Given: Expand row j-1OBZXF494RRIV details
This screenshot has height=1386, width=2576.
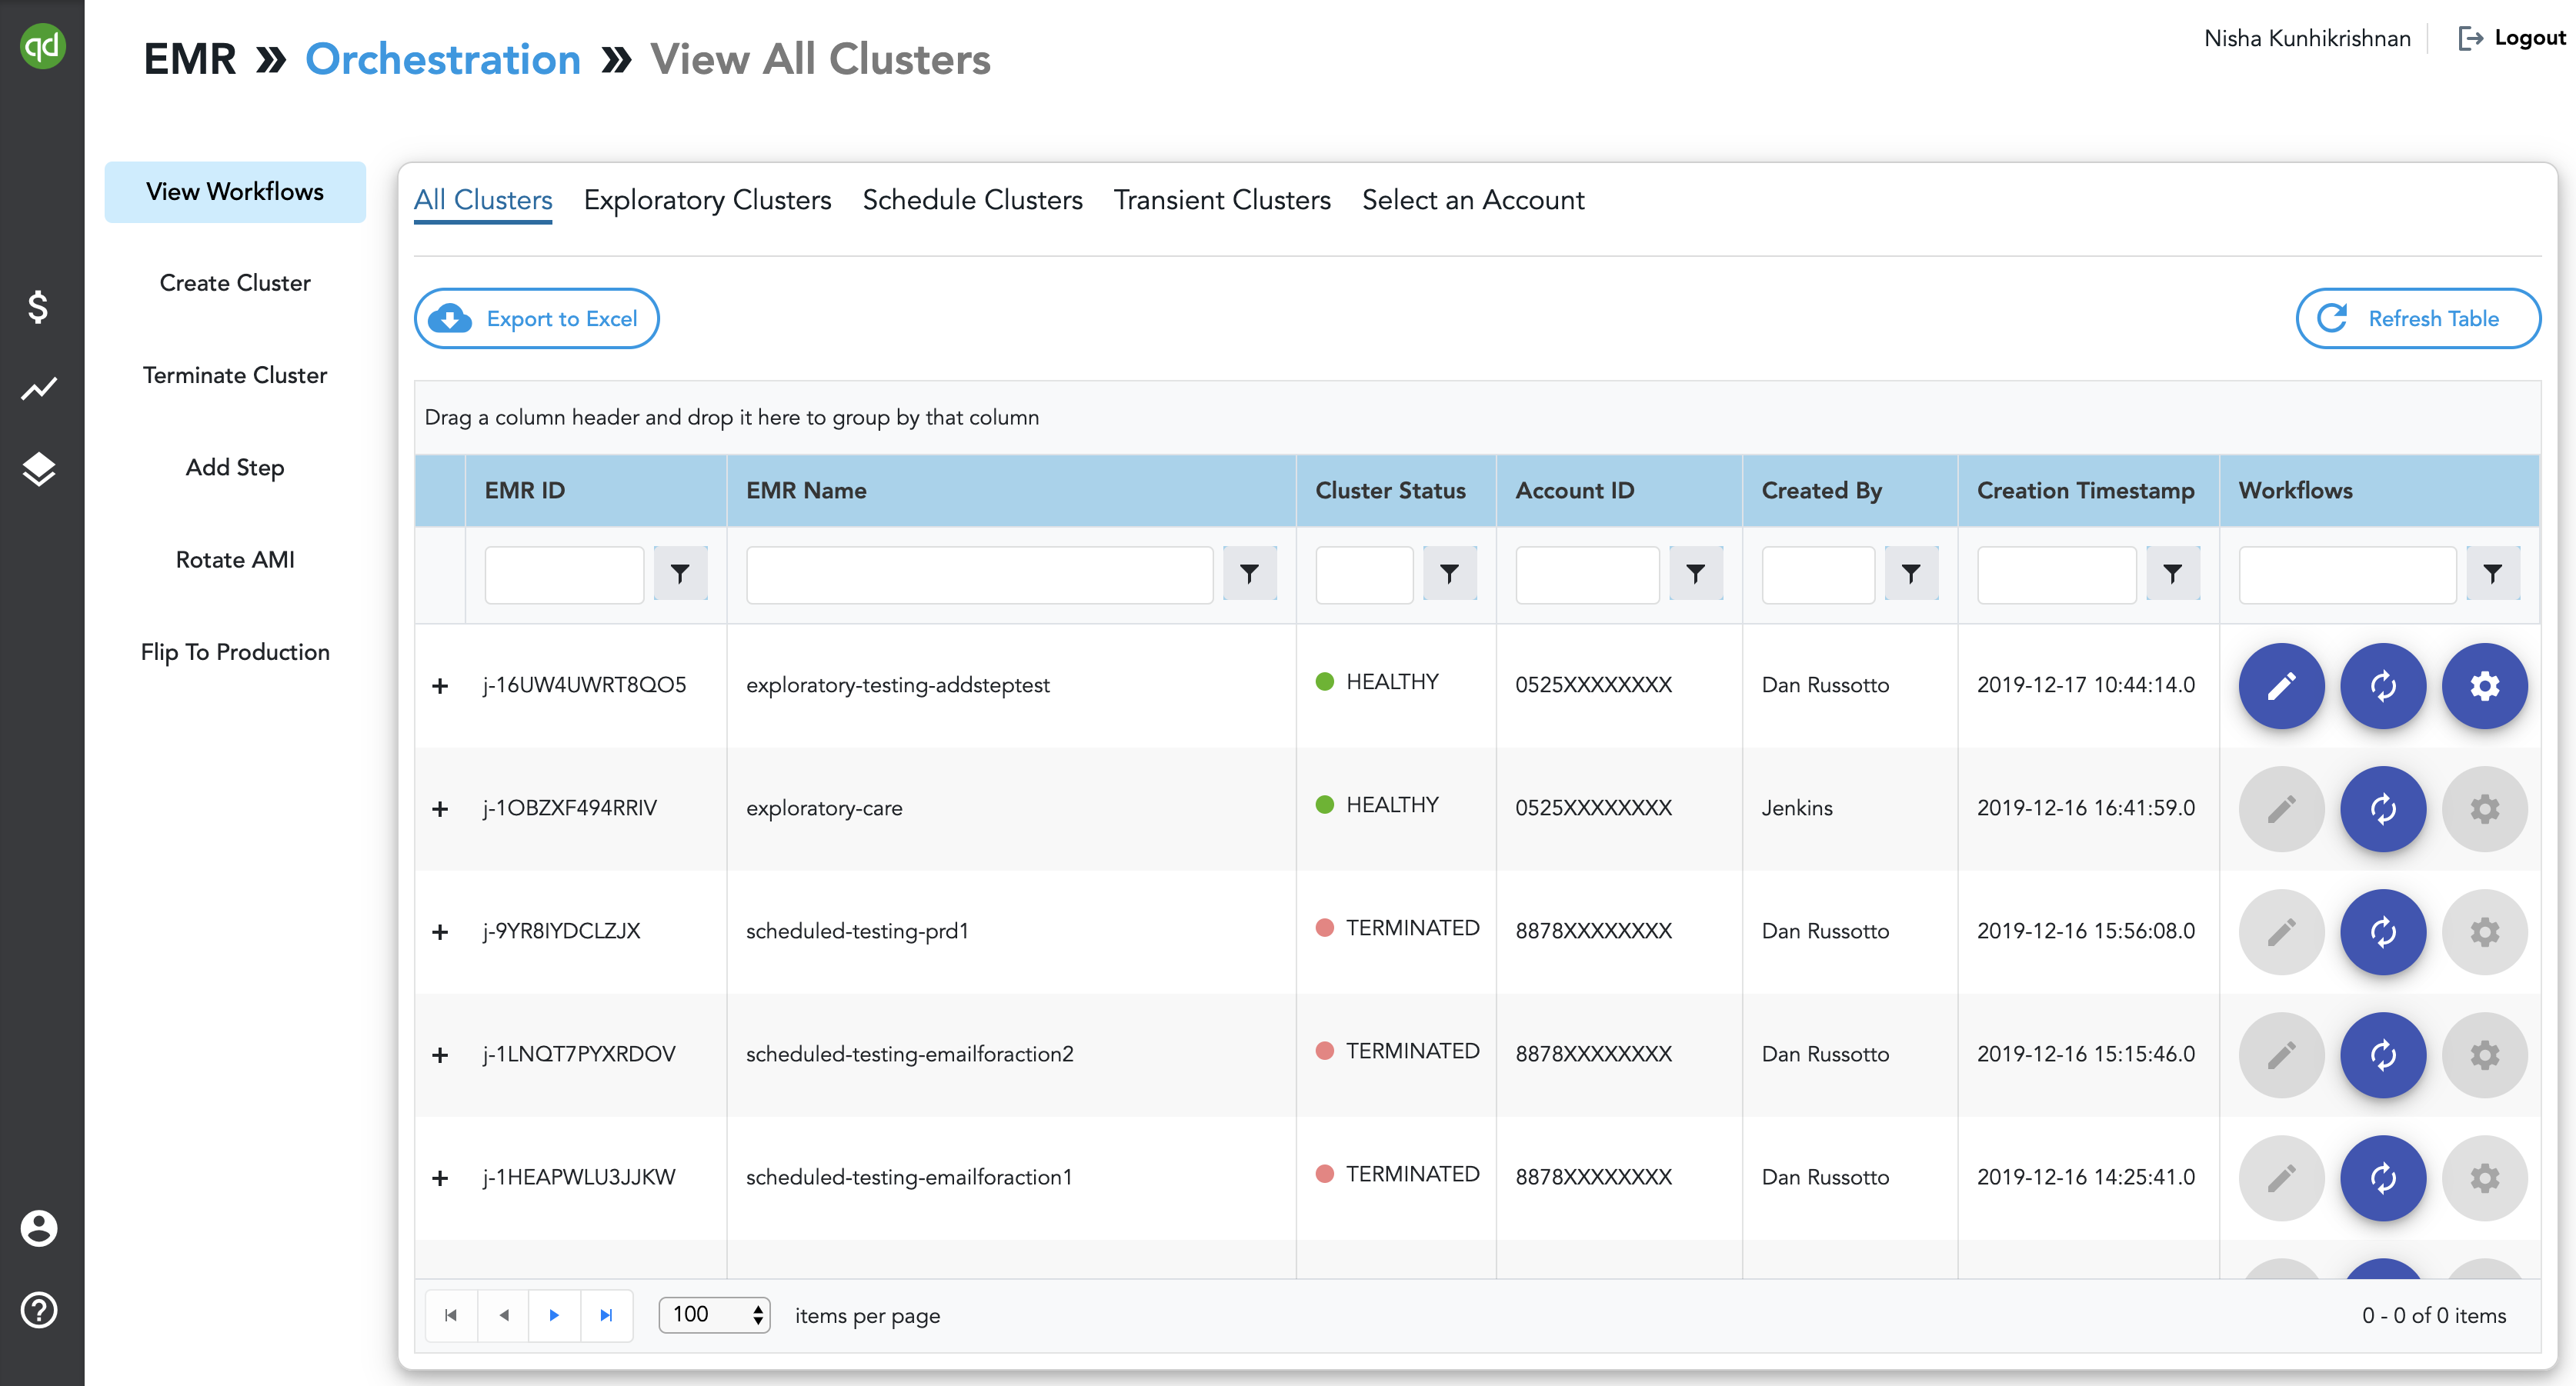Looking at the screenshot, I should point(440,809).
